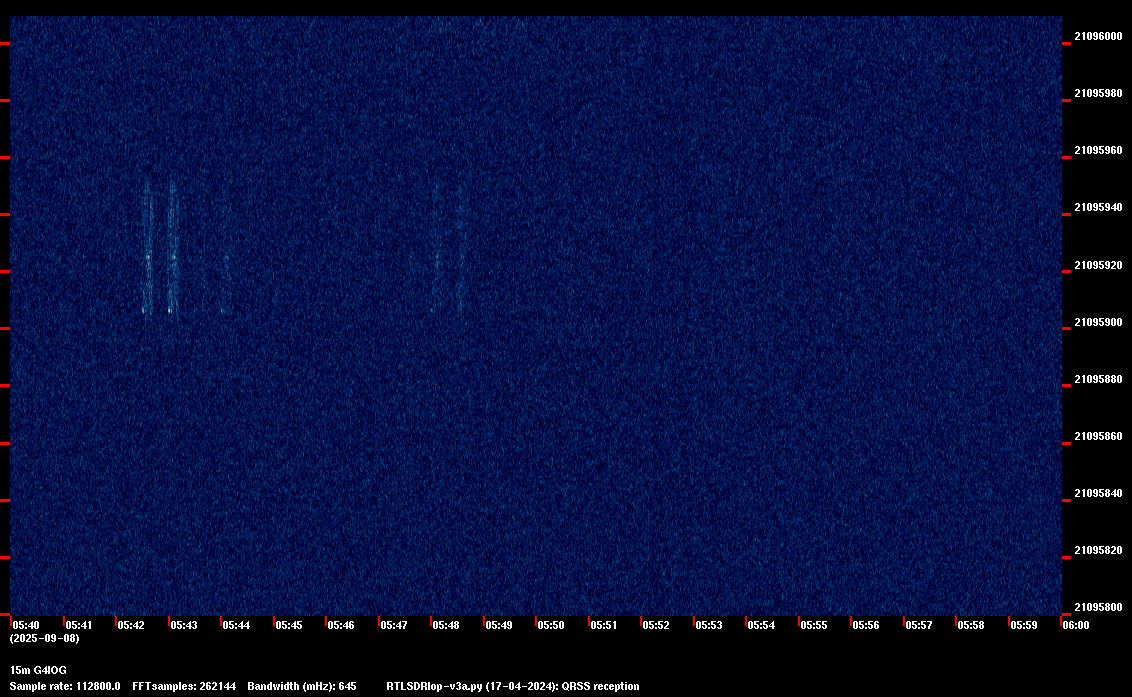Click the 05:57 time axis label
1132x697 pixels.
(918, 625)
